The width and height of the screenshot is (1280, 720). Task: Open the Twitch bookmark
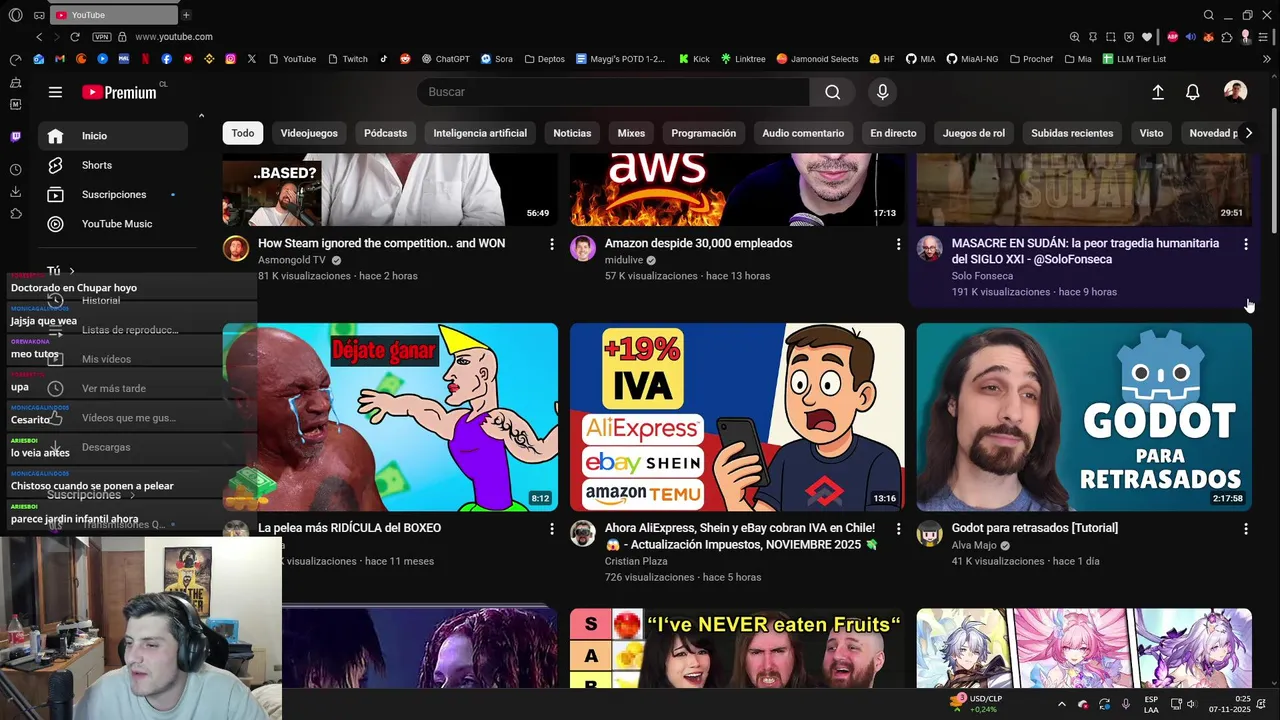pos(347,59)
